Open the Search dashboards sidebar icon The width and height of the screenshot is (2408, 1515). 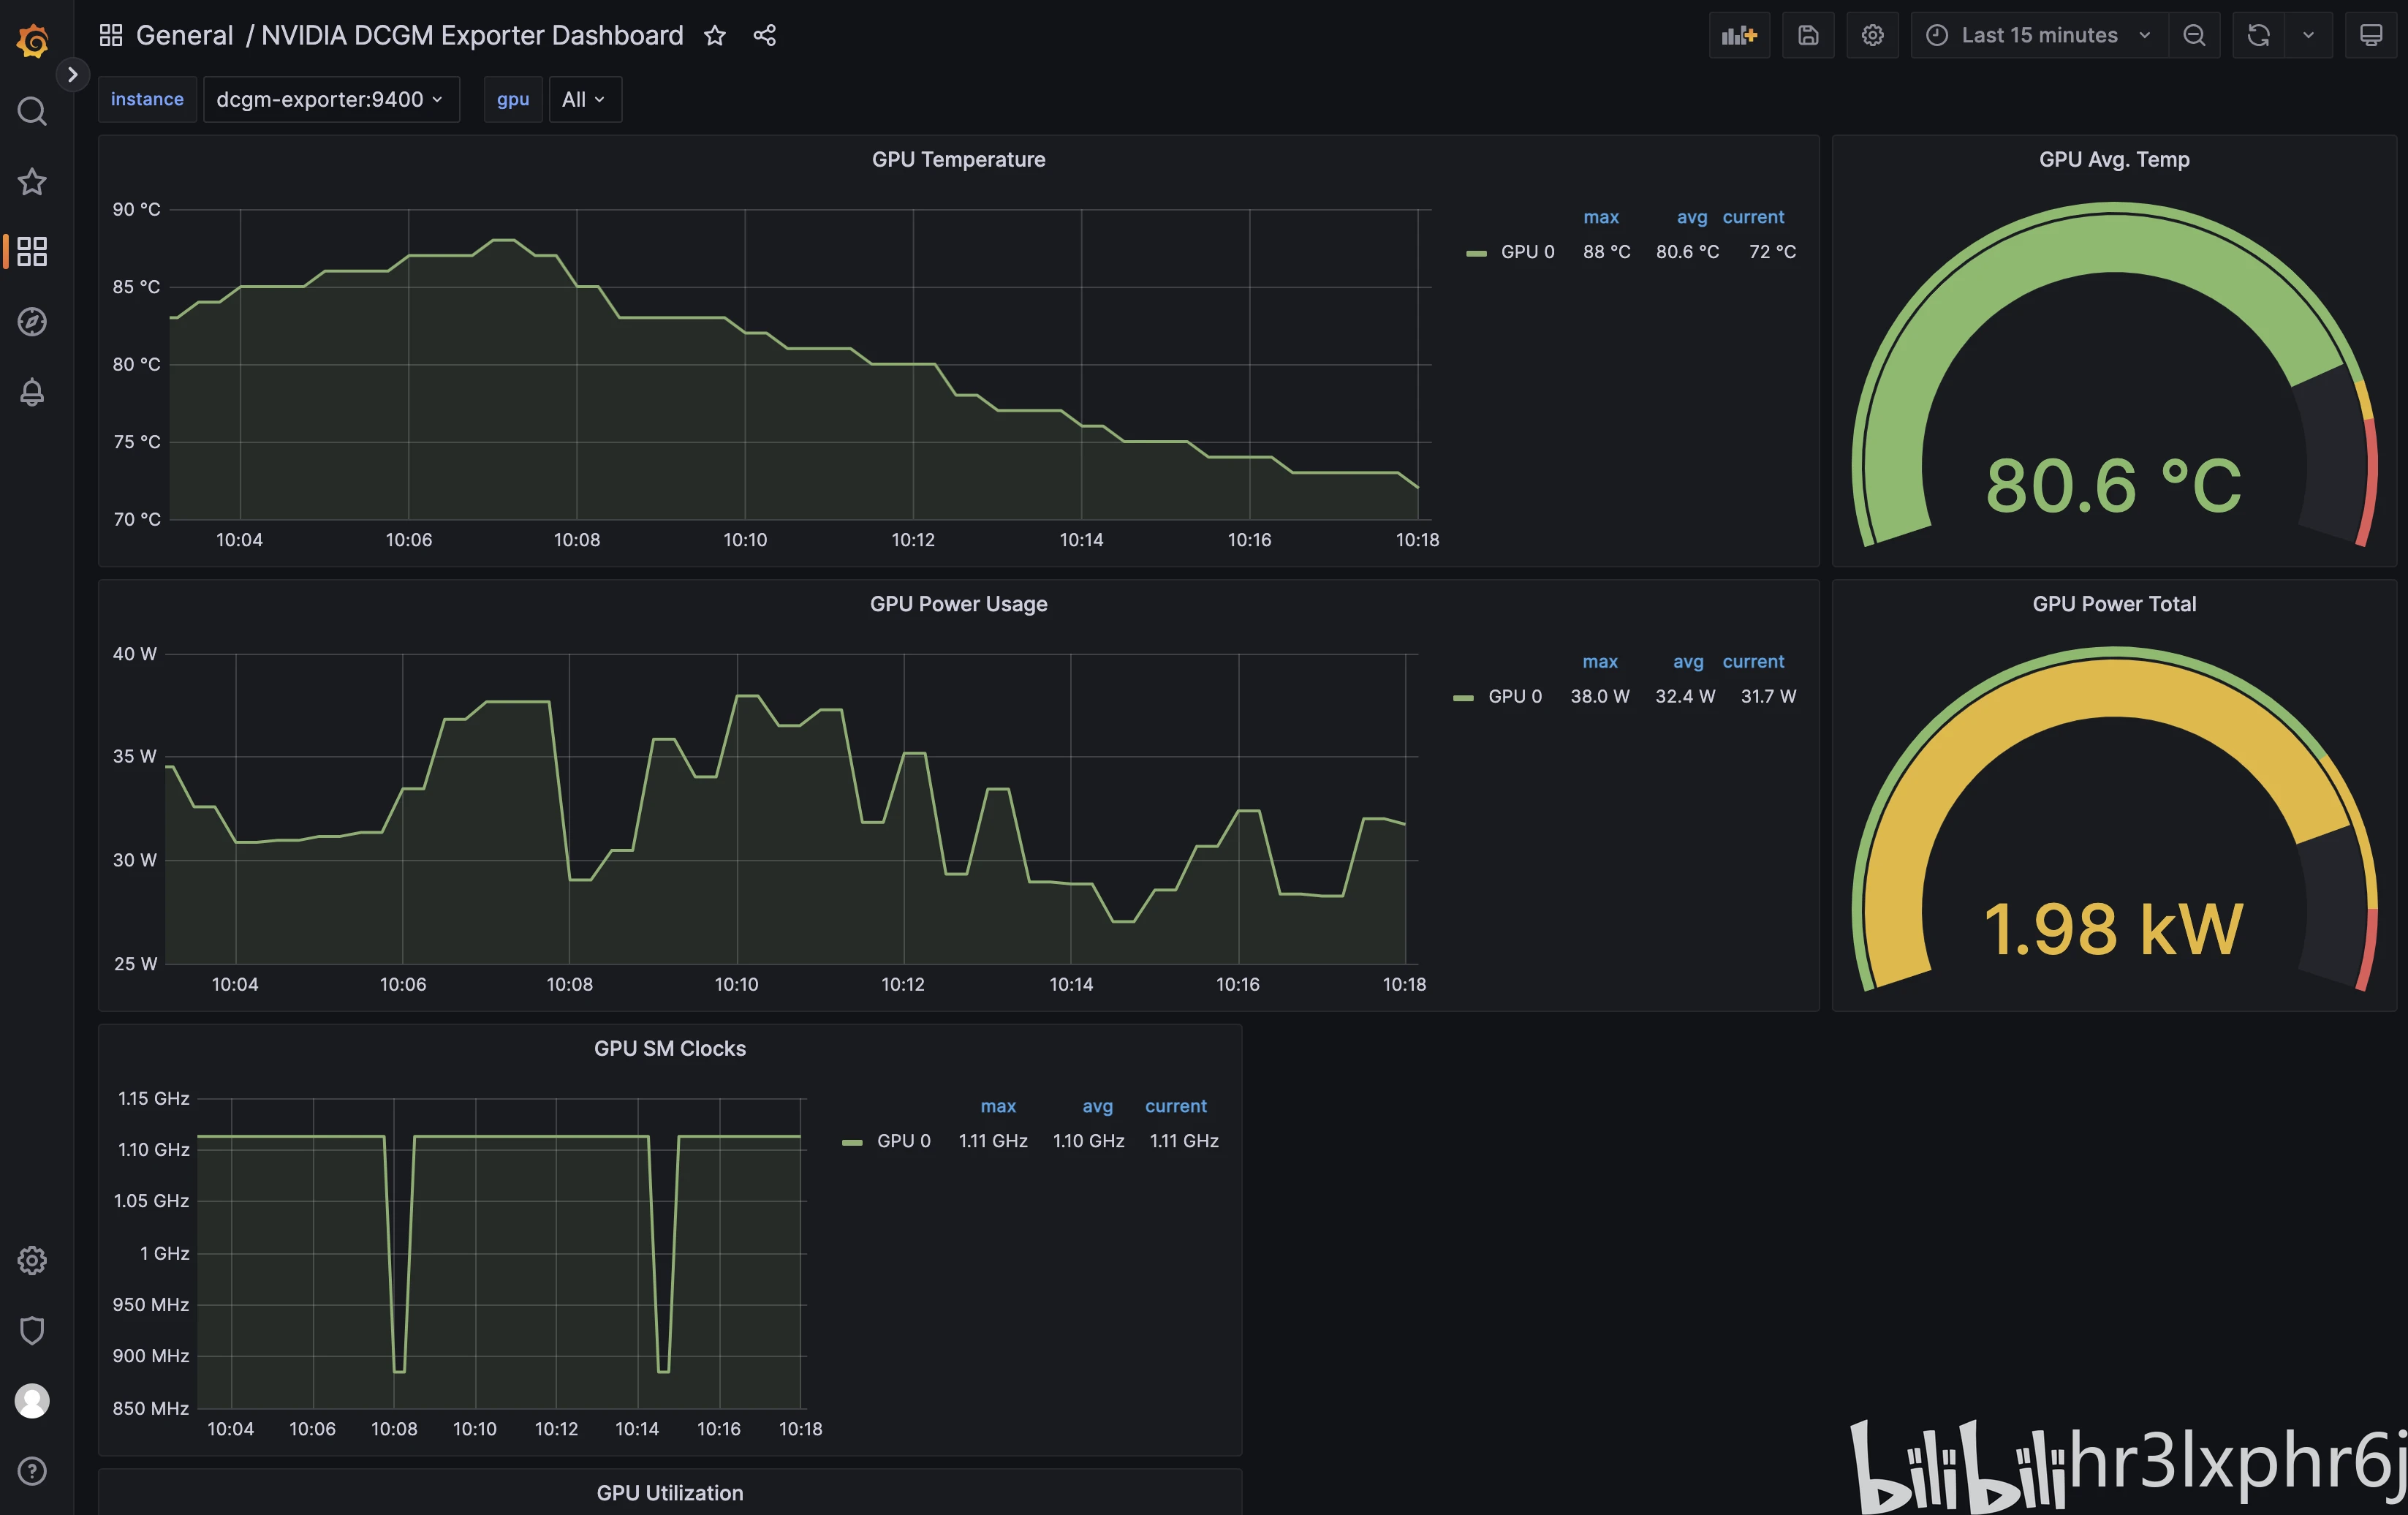click(x=32, y=111)
